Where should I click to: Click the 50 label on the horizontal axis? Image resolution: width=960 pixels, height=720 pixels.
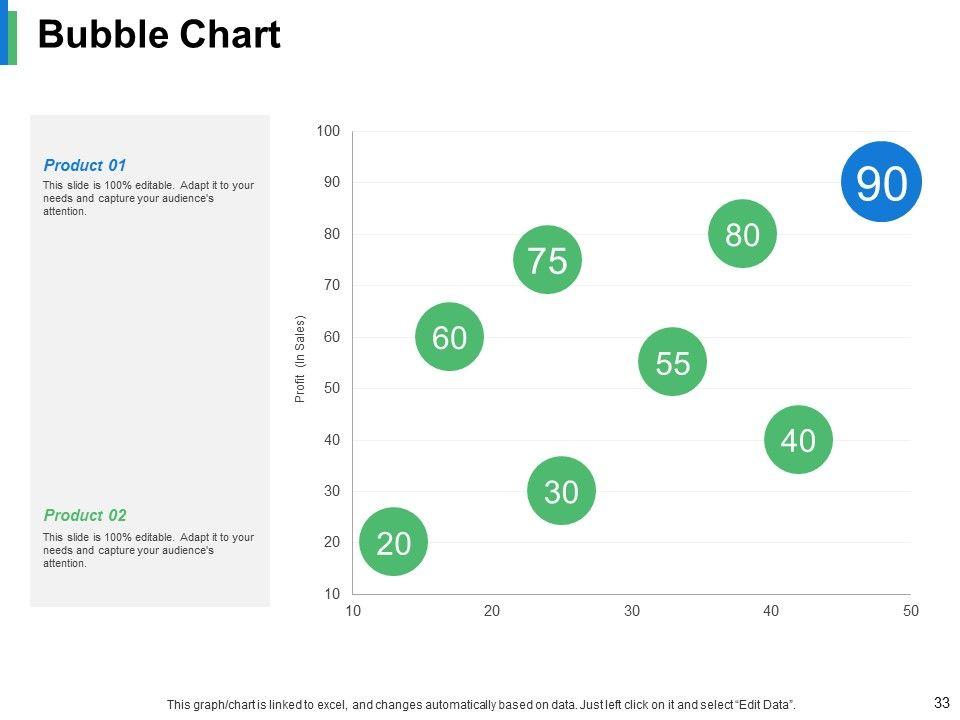(910, 610)
